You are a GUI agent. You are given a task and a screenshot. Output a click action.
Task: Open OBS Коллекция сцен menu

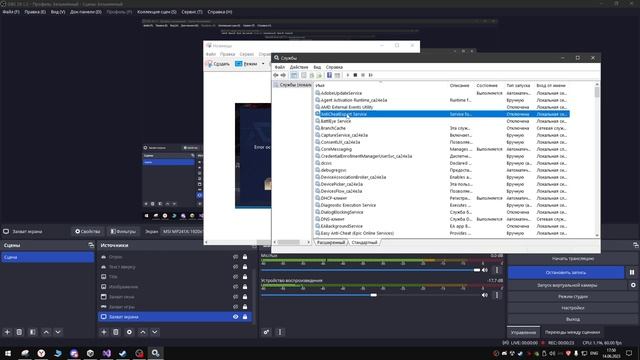point(157,12)
